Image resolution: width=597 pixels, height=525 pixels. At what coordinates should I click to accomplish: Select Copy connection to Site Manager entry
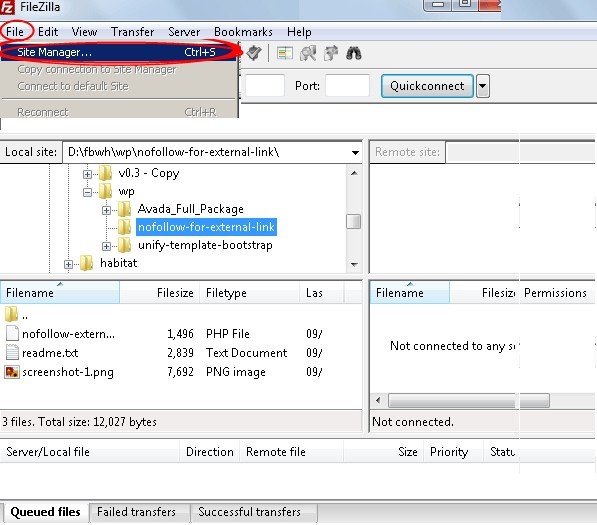(x=119, y=69)
